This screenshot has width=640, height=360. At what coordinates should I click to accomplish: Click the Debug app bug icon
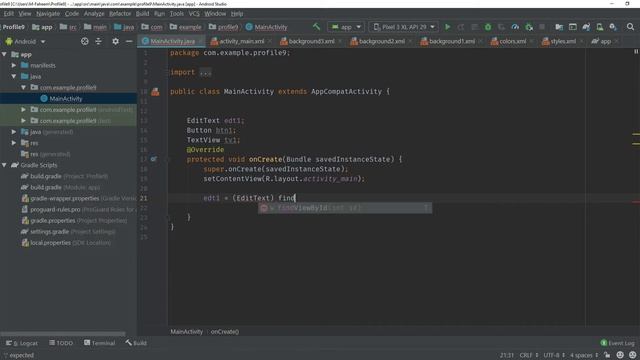tap(488, 27)
